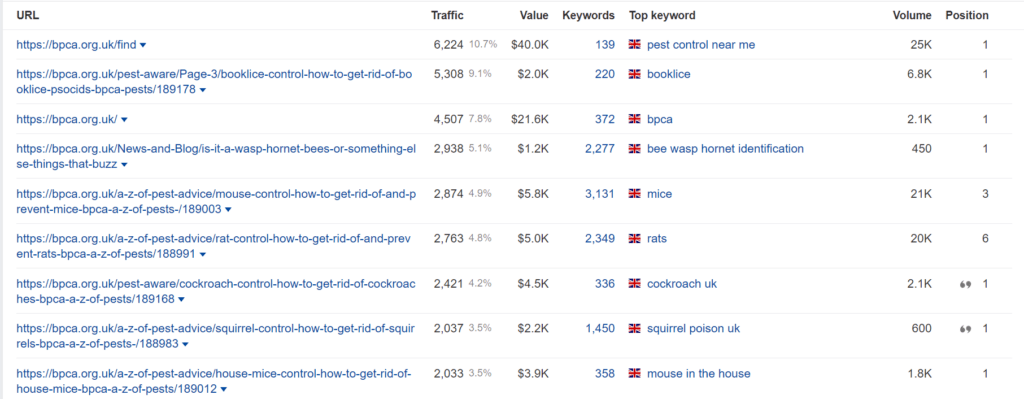Screen dimensions: 1024x399
Task: Open the dropdown arrow after the things-that-buzz URL
Action: coord(124,165)
